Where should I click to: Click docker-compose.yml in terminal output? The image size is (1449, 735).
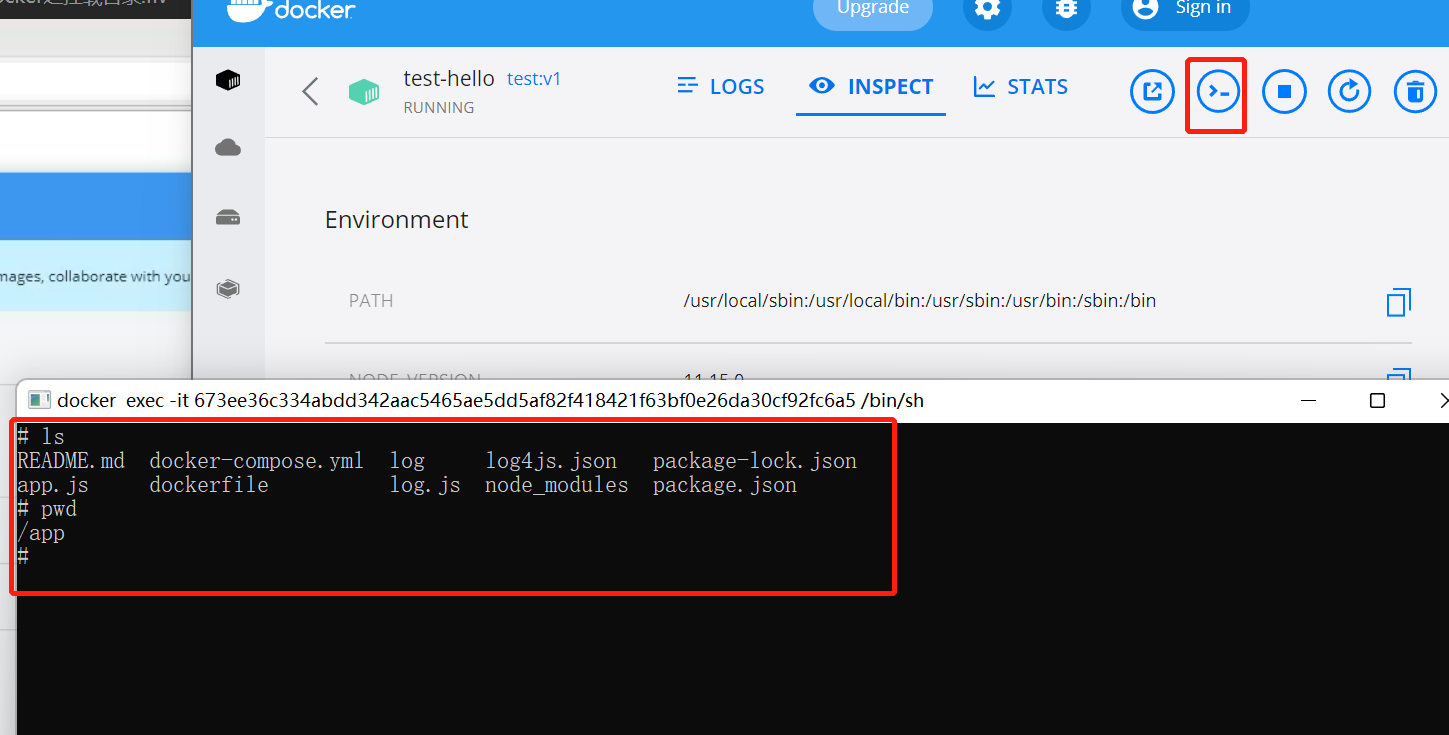[256, 461]
